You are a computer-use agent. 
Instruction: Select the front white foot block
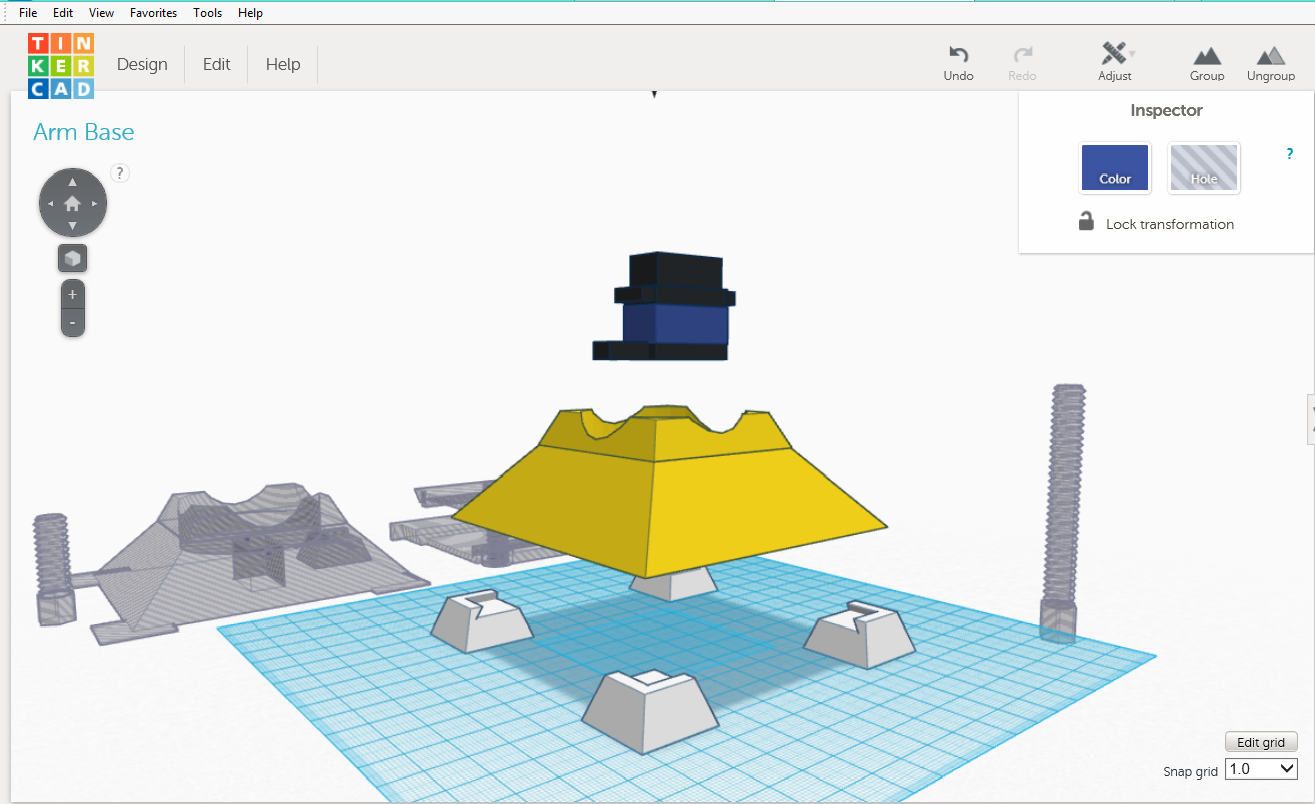coord(651,710)
